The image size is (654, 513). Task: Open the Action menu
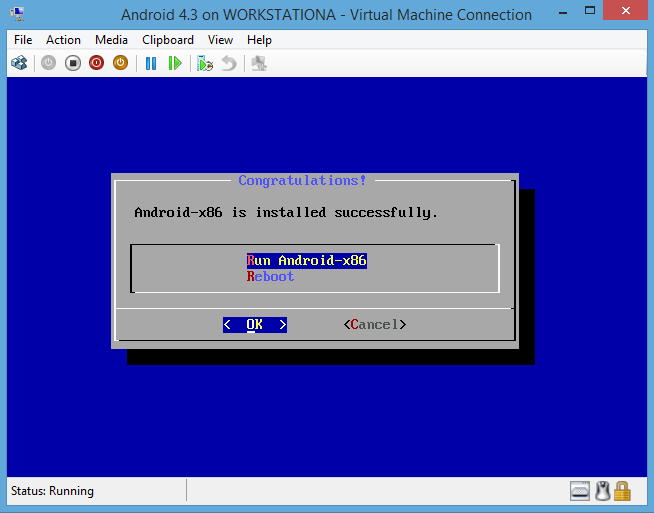coord(63,40)
